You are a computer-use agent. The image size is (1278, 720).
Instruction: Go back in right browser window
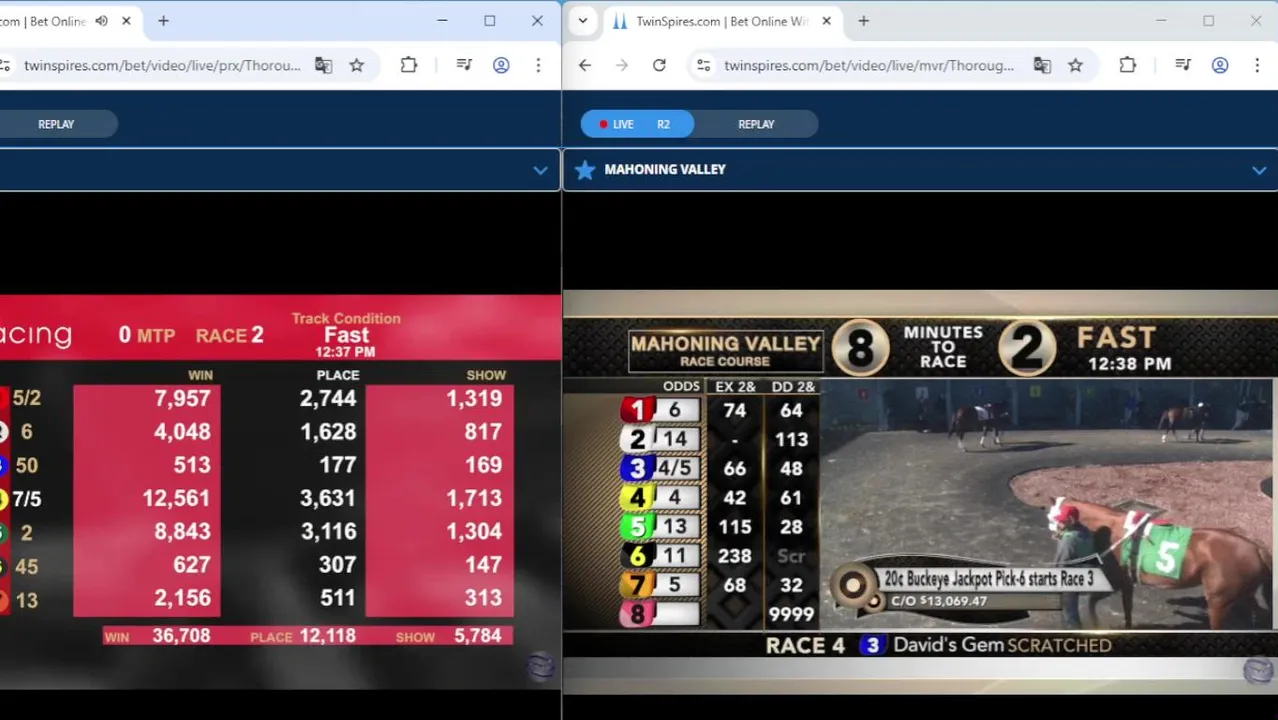[585, 65]
